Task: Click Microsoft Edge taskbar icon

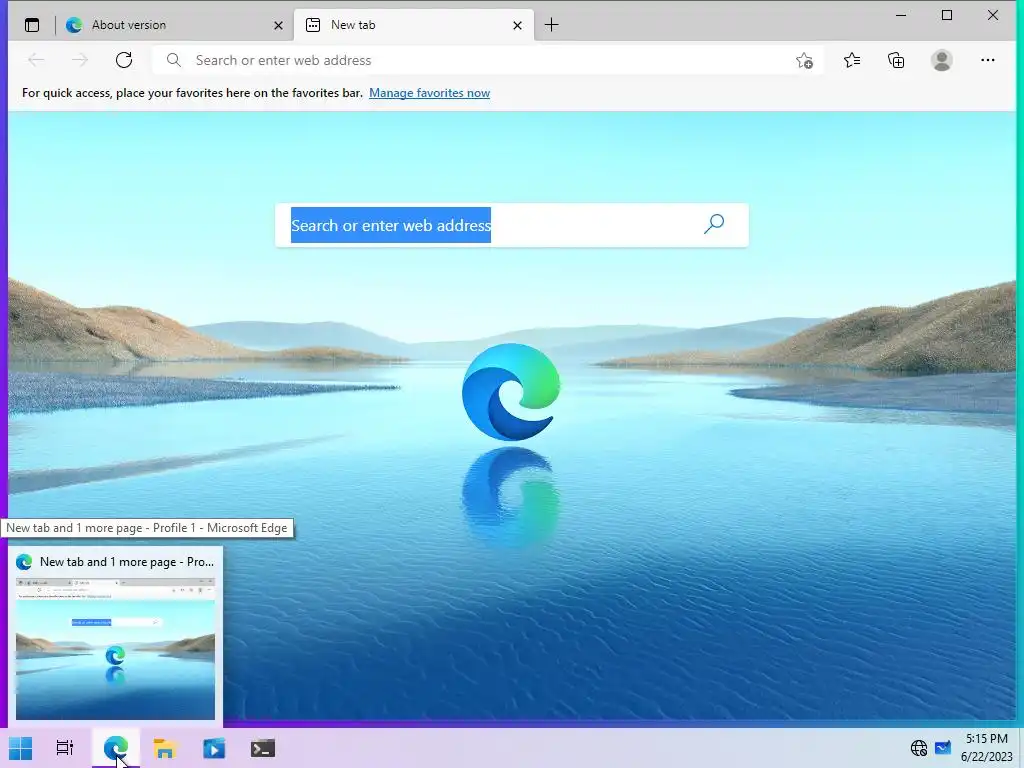Action: click(116, 748)
